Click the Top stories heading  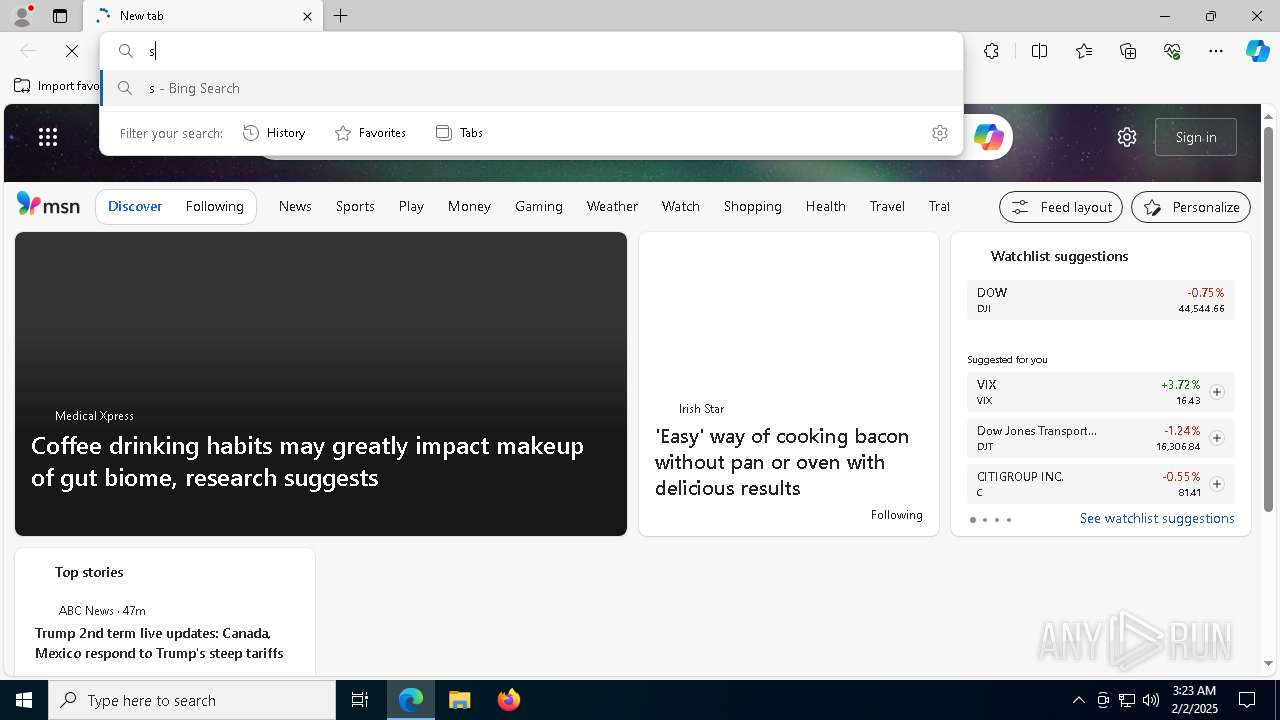point(89,572)
